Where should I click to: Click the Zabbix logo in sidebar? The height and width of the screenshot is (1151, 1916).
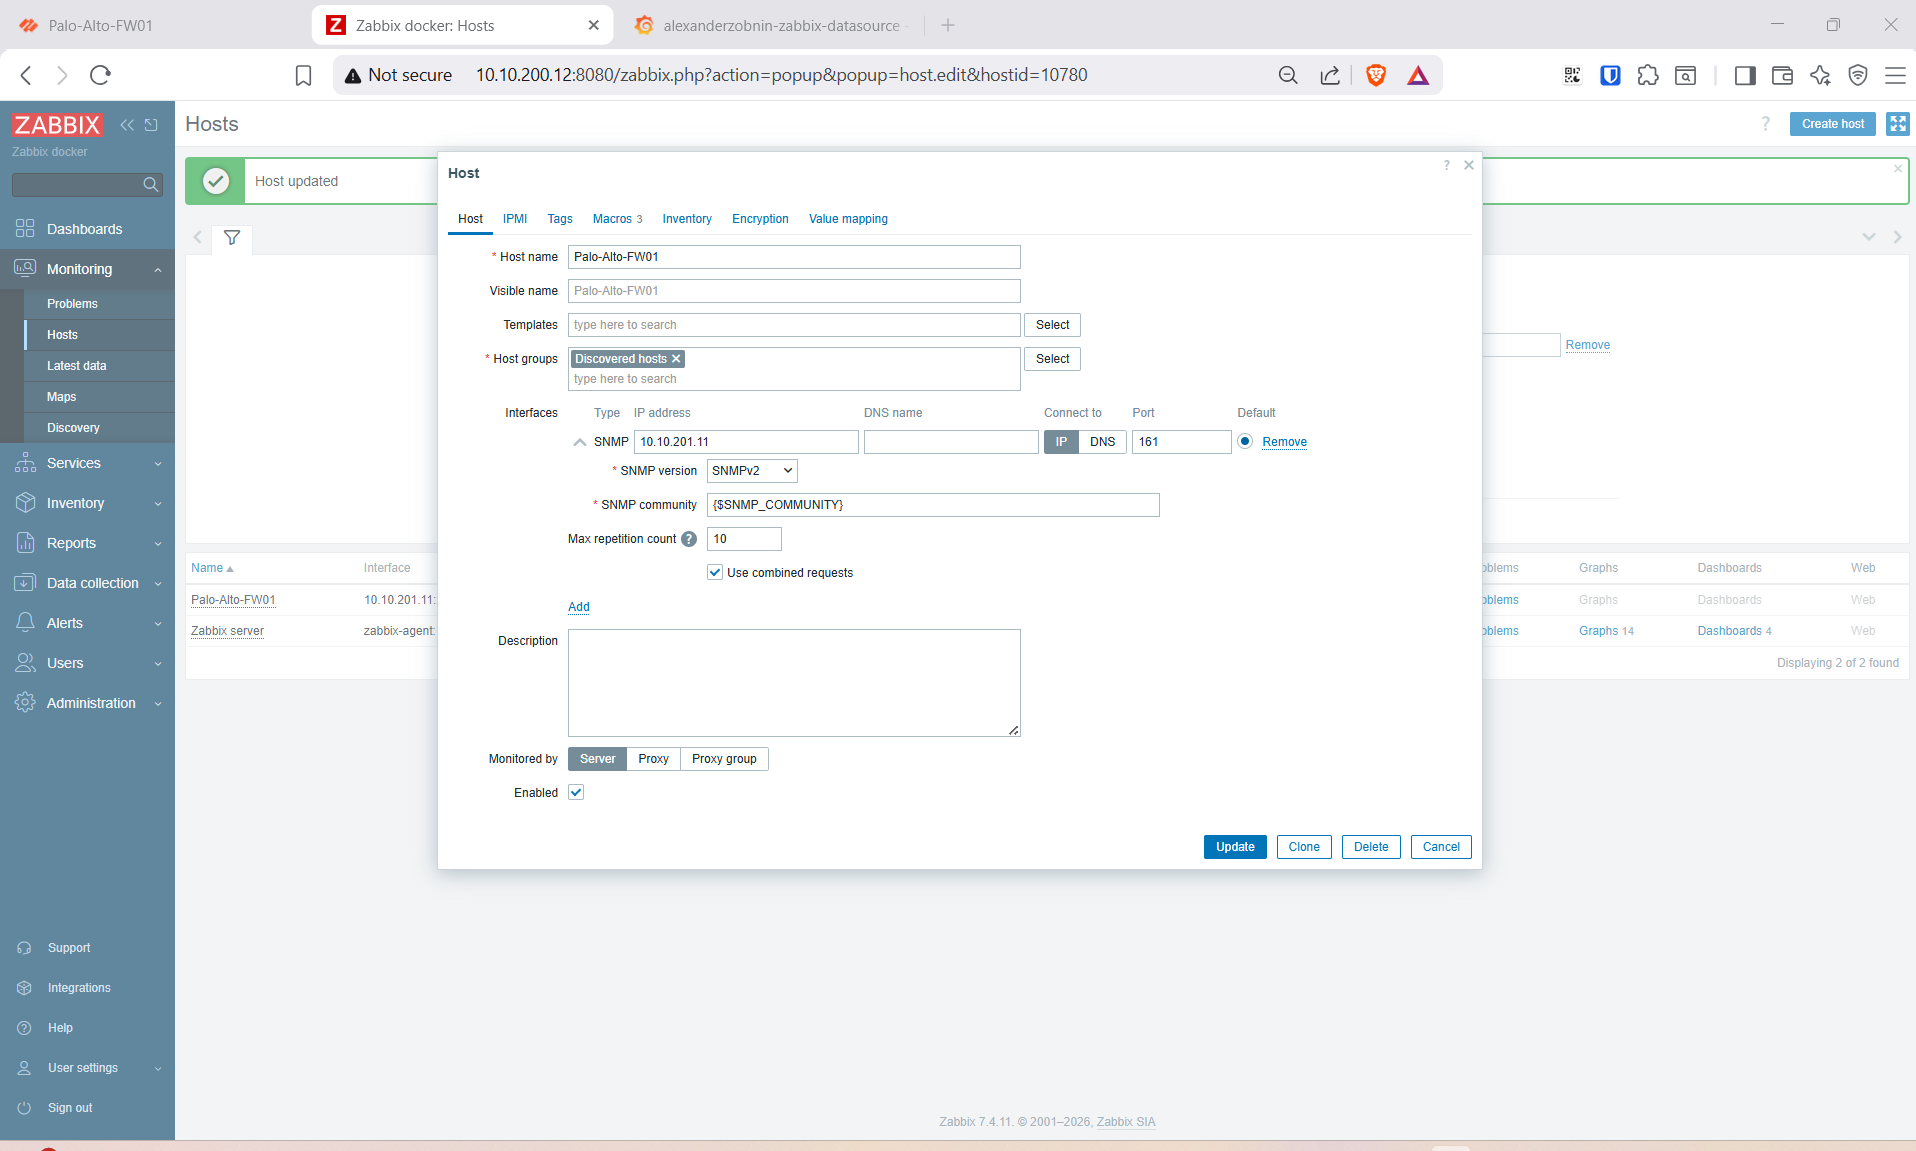[57, 125]
